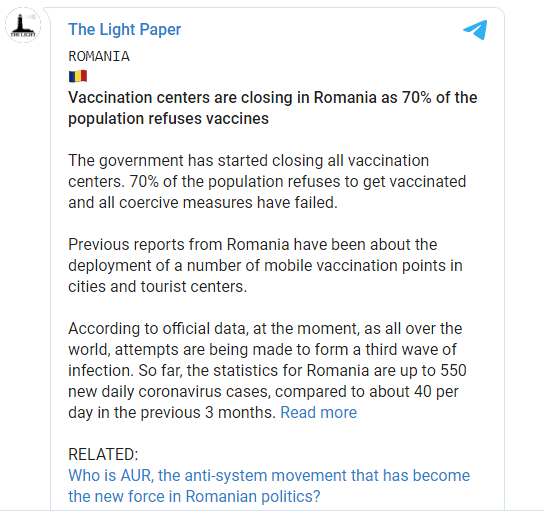Click the Romania flag emoji
The width and height of the screenshot is (544, 521).
78,76
